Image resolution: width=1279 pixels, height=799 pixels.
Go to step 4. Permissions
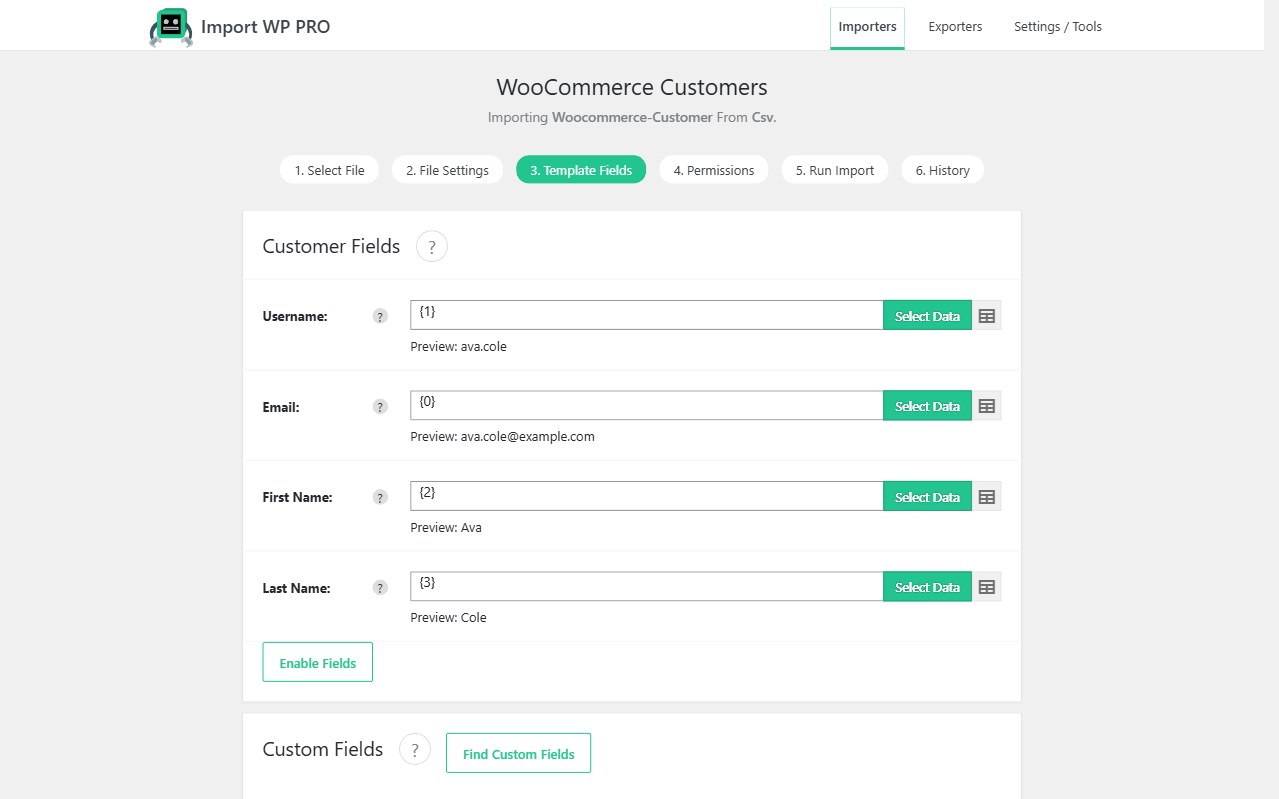pyautogui.click(x=714, y=170)
